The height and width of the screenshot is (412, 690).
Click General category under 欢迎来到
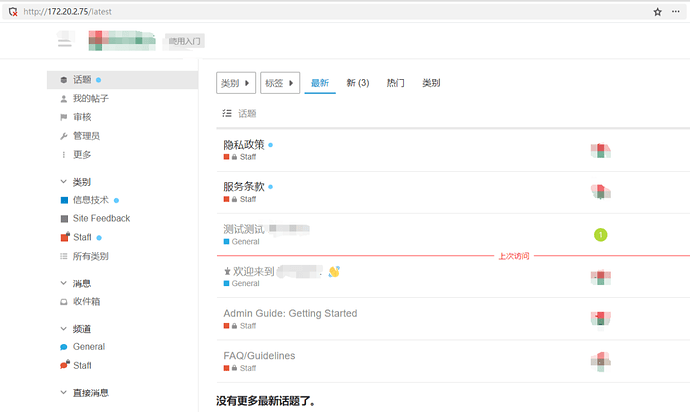[x=242, y=283]
